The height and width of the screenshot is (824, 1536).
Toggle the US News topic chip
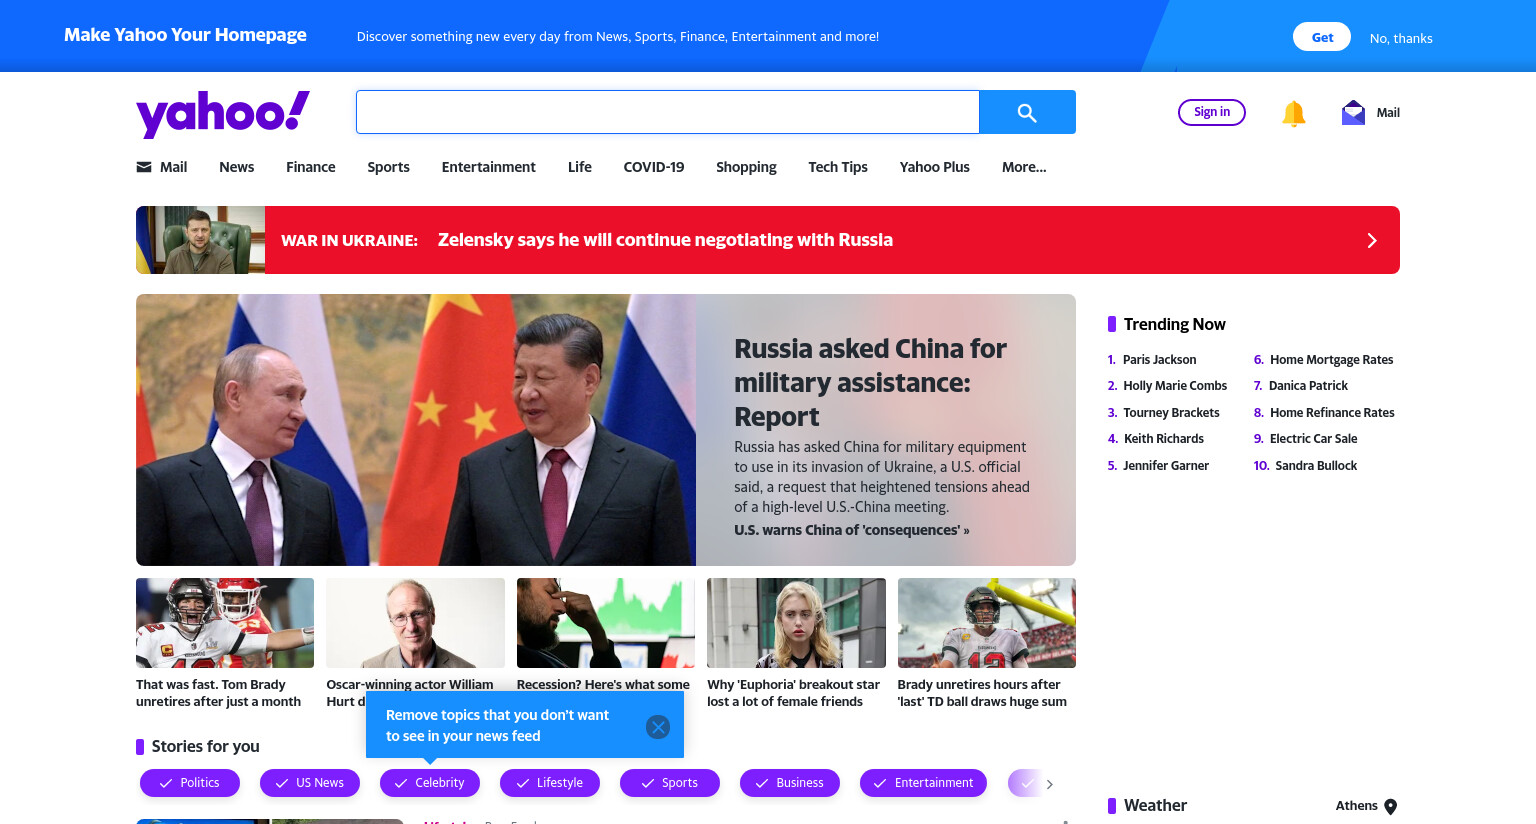tap(310, 783)
